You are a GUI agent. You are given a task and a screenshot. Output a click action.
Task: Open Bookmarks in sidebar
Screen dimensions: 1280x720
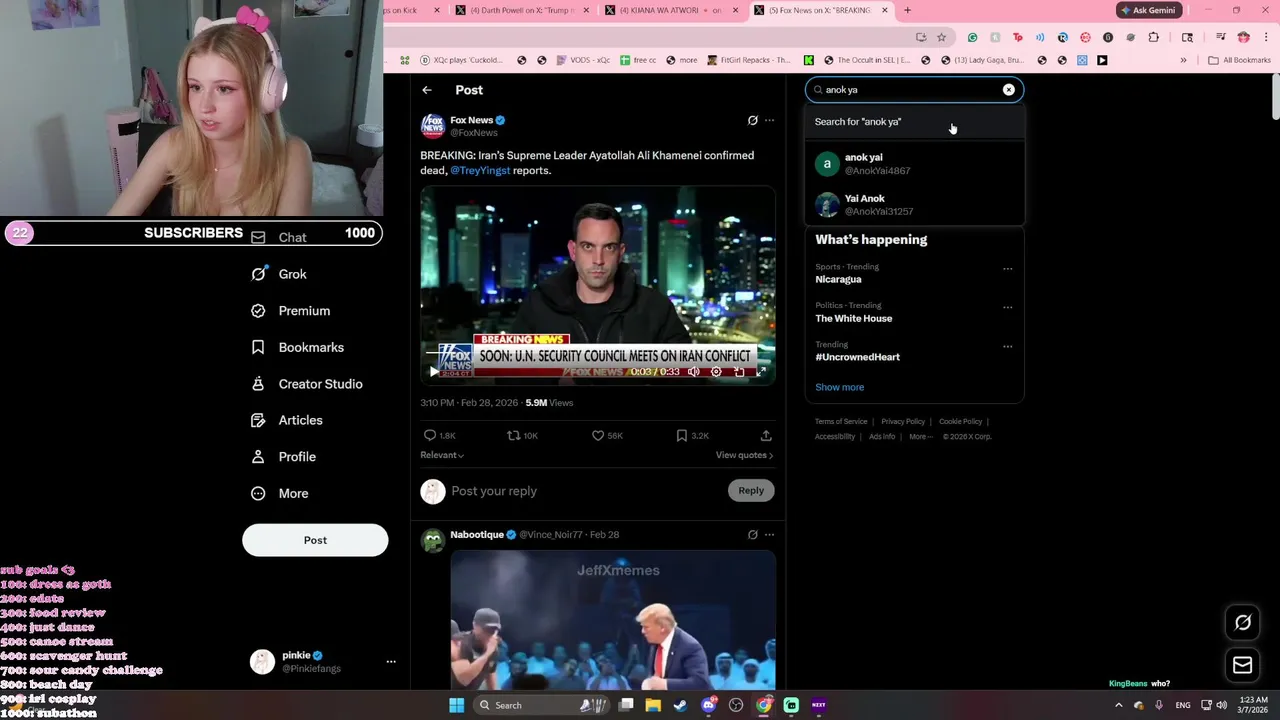click(297, 347)
